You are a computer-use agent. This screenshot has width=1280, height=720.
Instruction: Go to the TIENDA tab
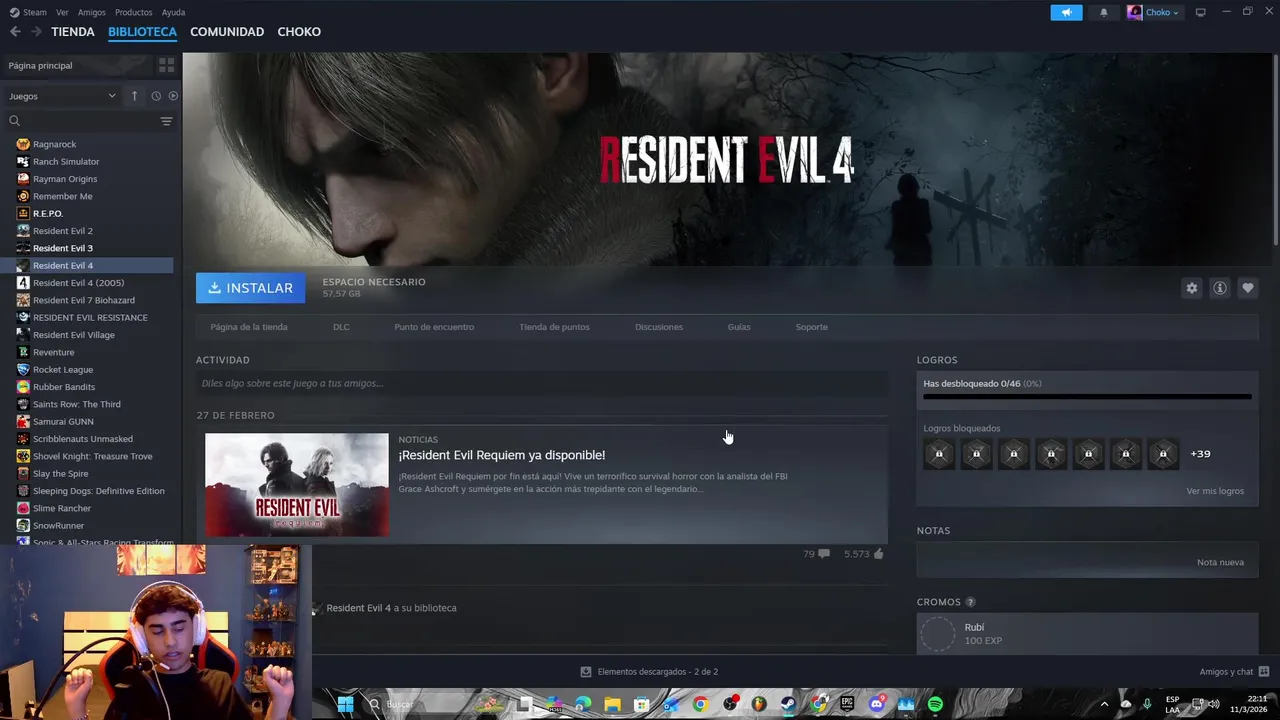tap(73, 32)
